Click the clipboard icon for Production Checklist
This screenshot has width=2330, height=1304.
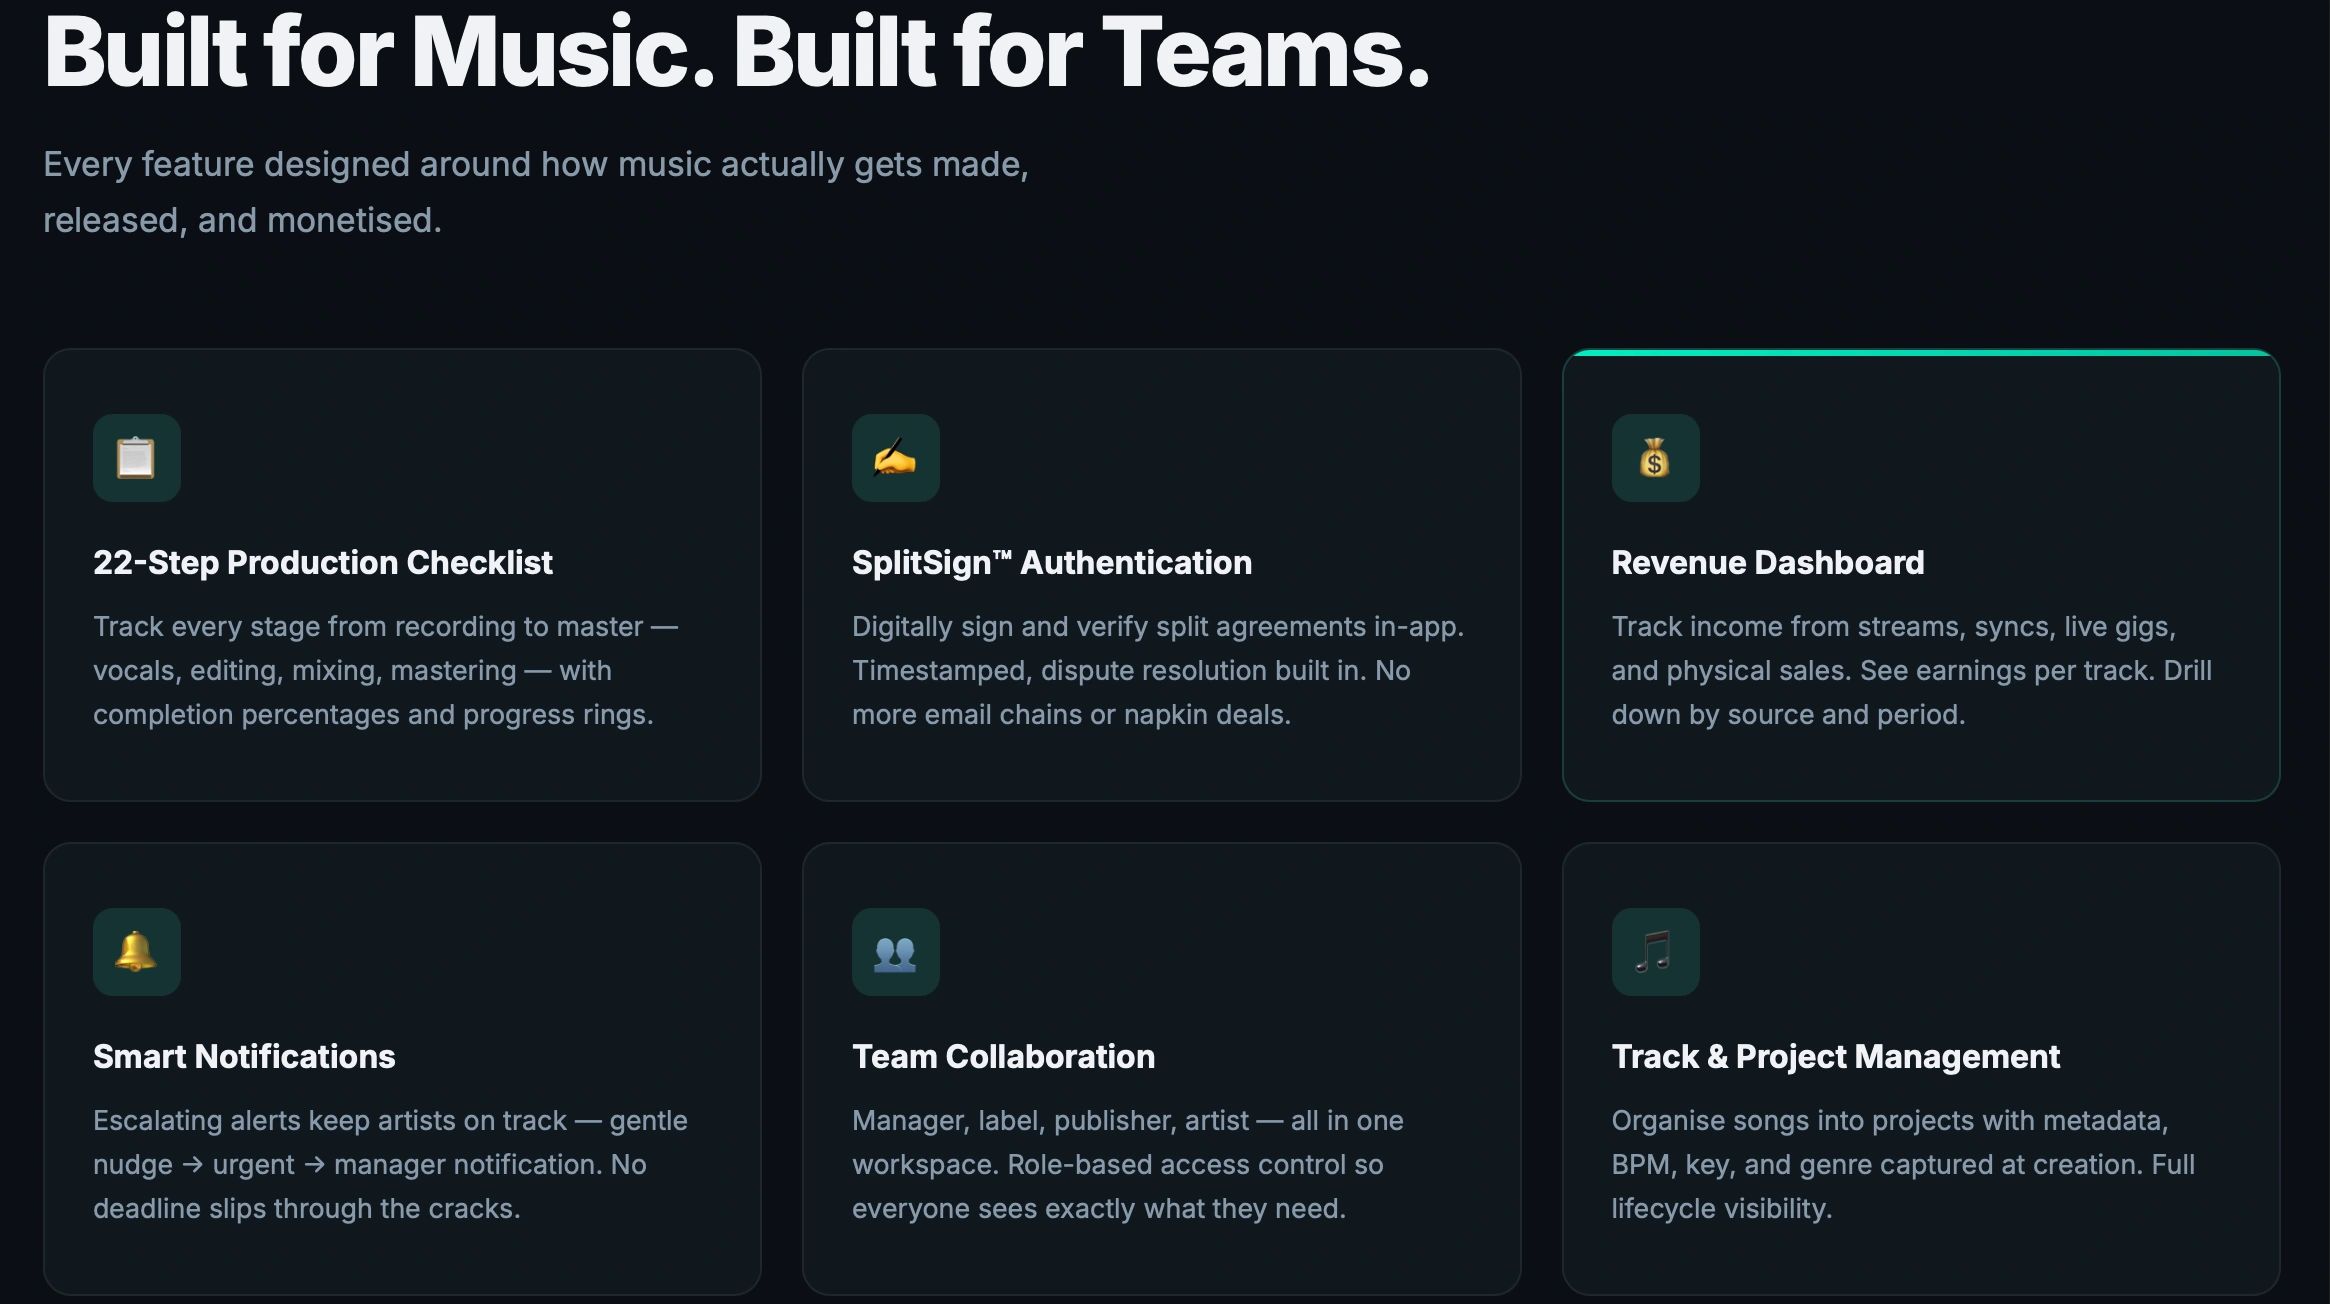[x=136, y=458]
